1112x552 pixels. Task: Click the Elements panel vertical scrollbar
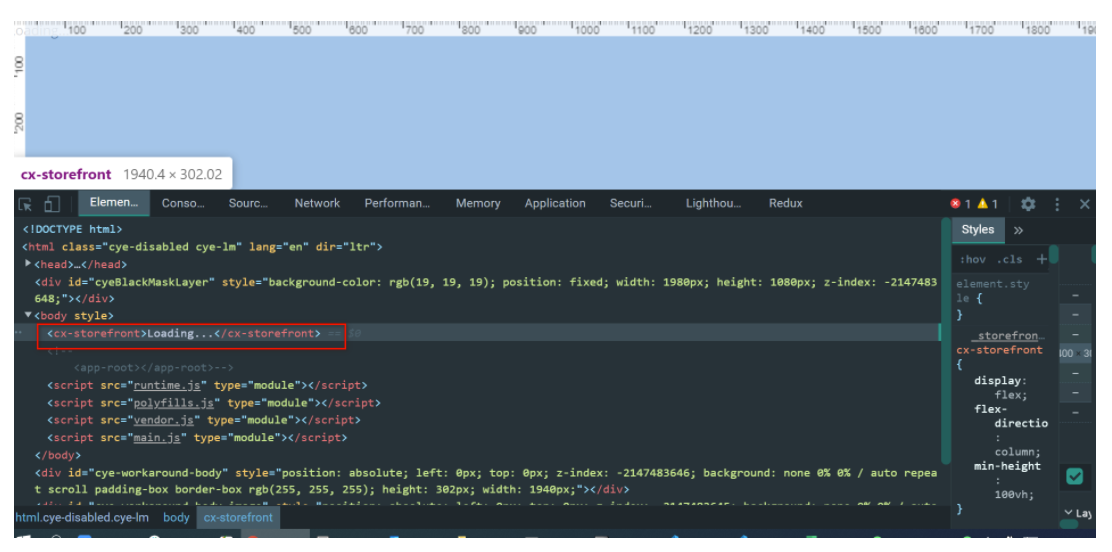tap(945, 341)
